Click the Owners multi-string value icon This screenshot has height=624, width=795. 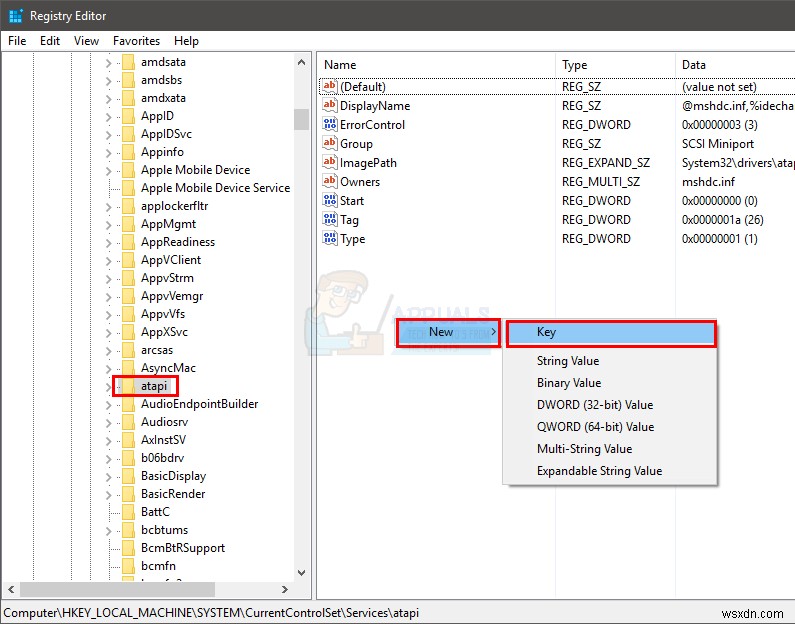coord(330,181)
